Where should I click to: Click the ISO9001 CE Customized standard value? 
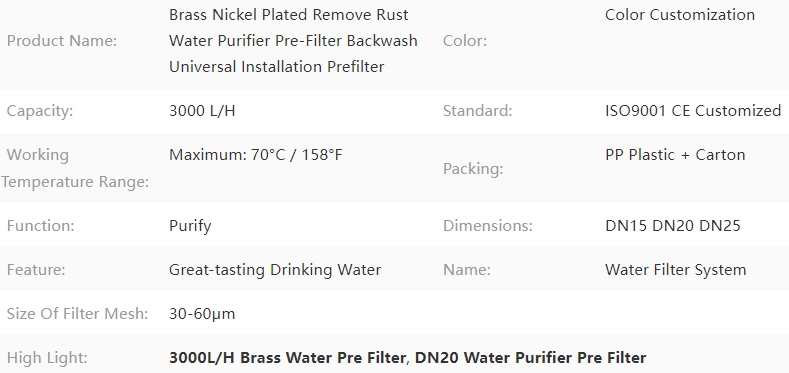point(693,111)
